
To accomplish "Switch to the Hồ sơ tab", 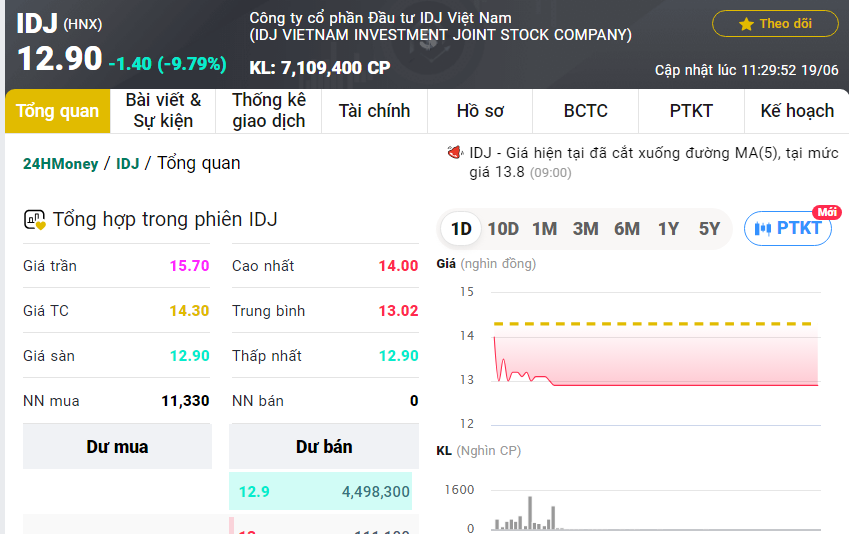I will (480, 111).
